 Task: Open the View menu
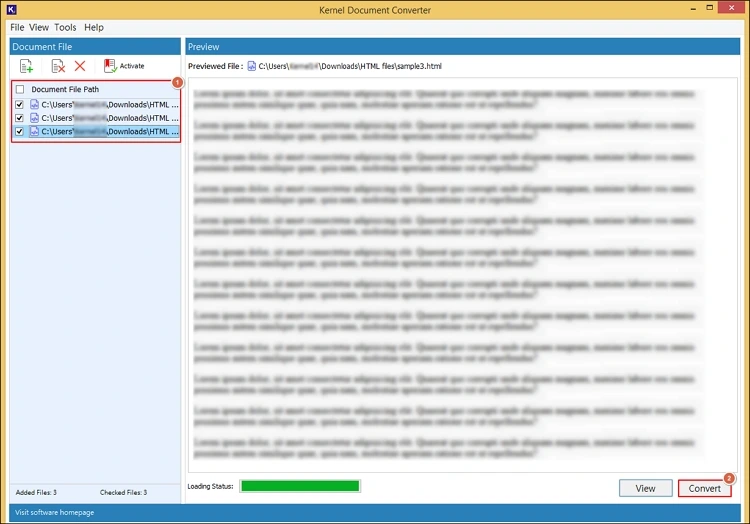point(39,28)
